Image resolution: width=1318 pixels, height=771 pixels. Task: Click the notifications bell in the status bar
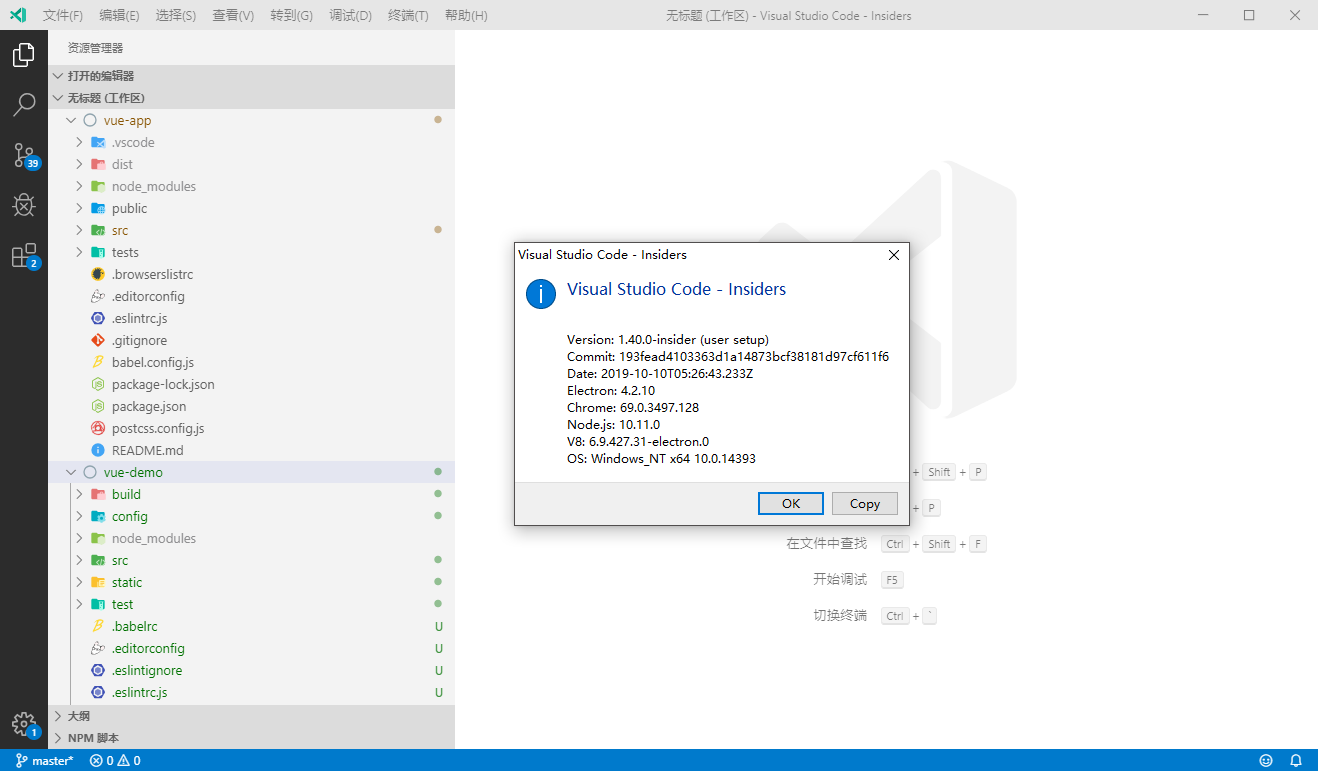pyautogui.click(x=1295, y=760)
